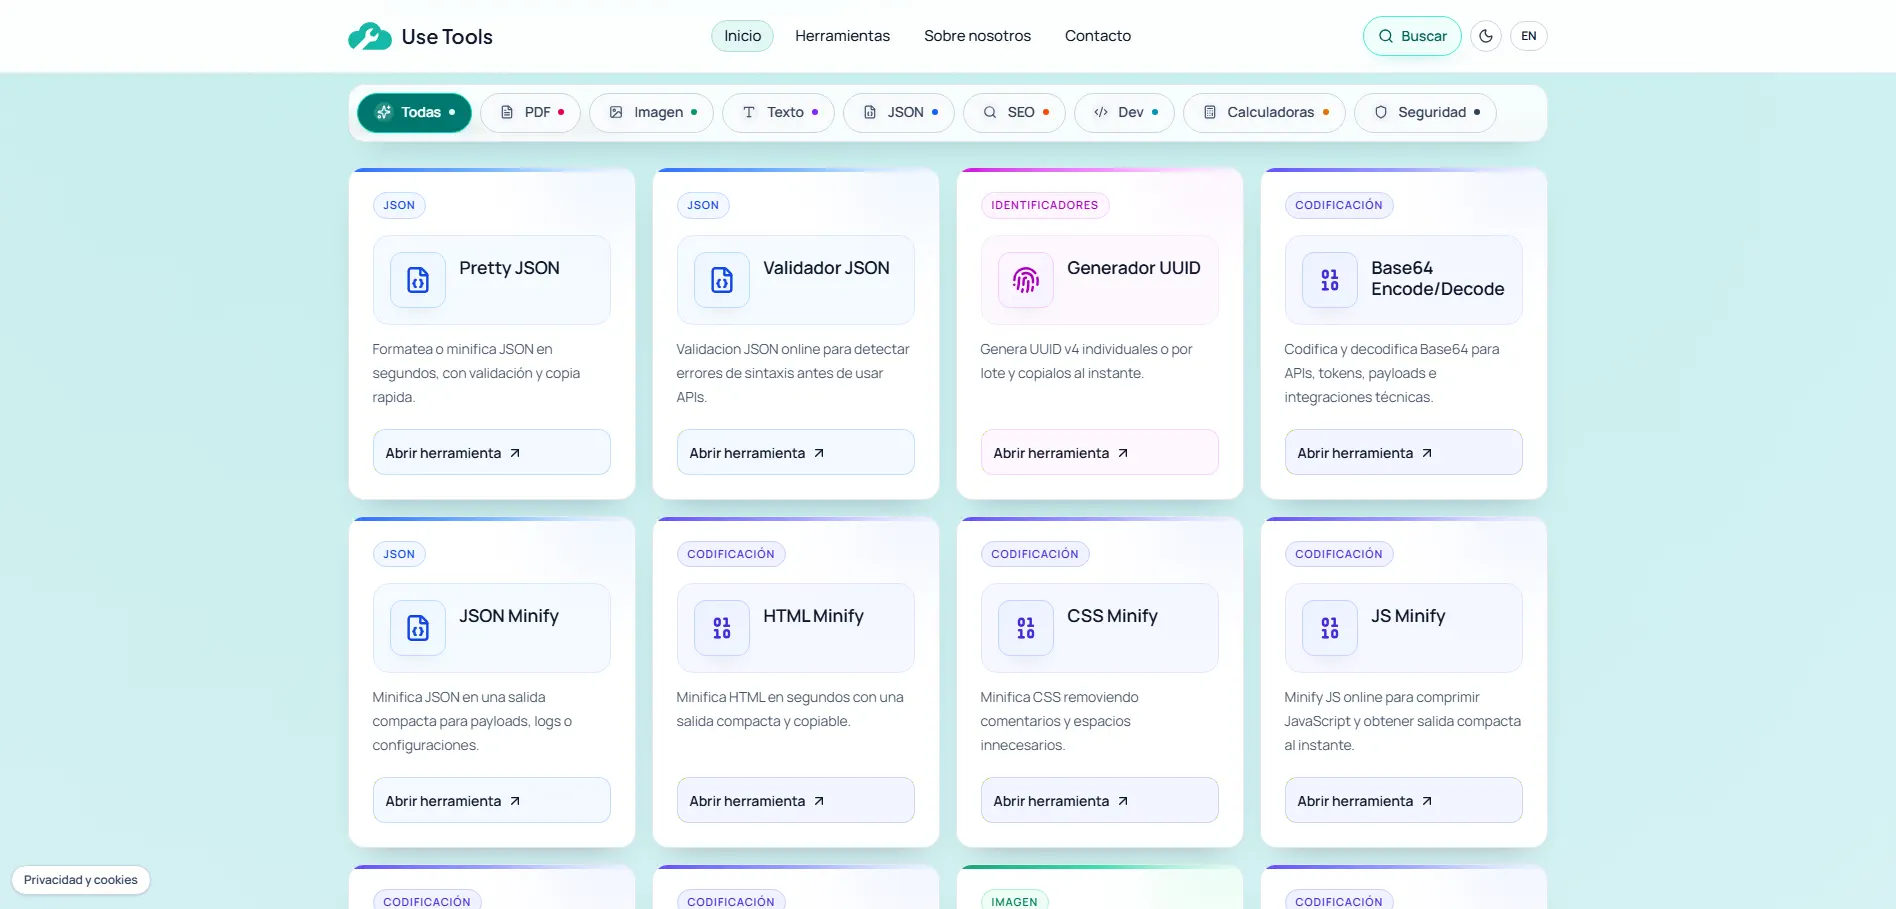Click the Generador UUID fingerprint icon

point(1024,280)
